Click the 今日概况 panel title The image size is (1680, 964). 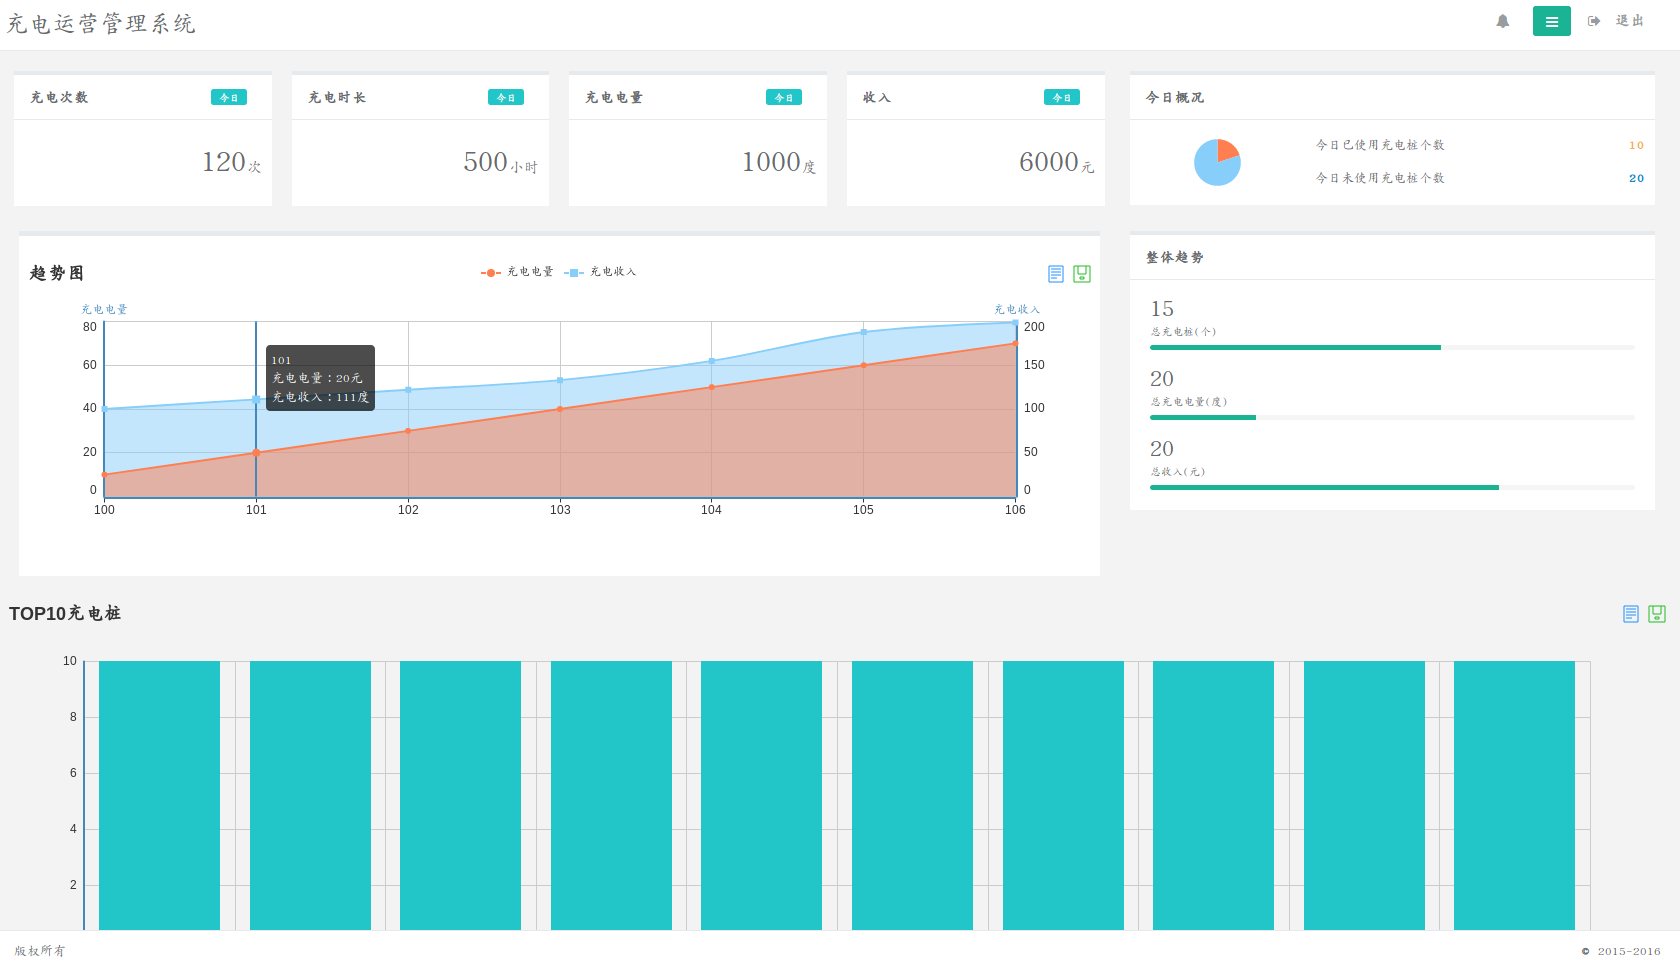click(1175, 98)
